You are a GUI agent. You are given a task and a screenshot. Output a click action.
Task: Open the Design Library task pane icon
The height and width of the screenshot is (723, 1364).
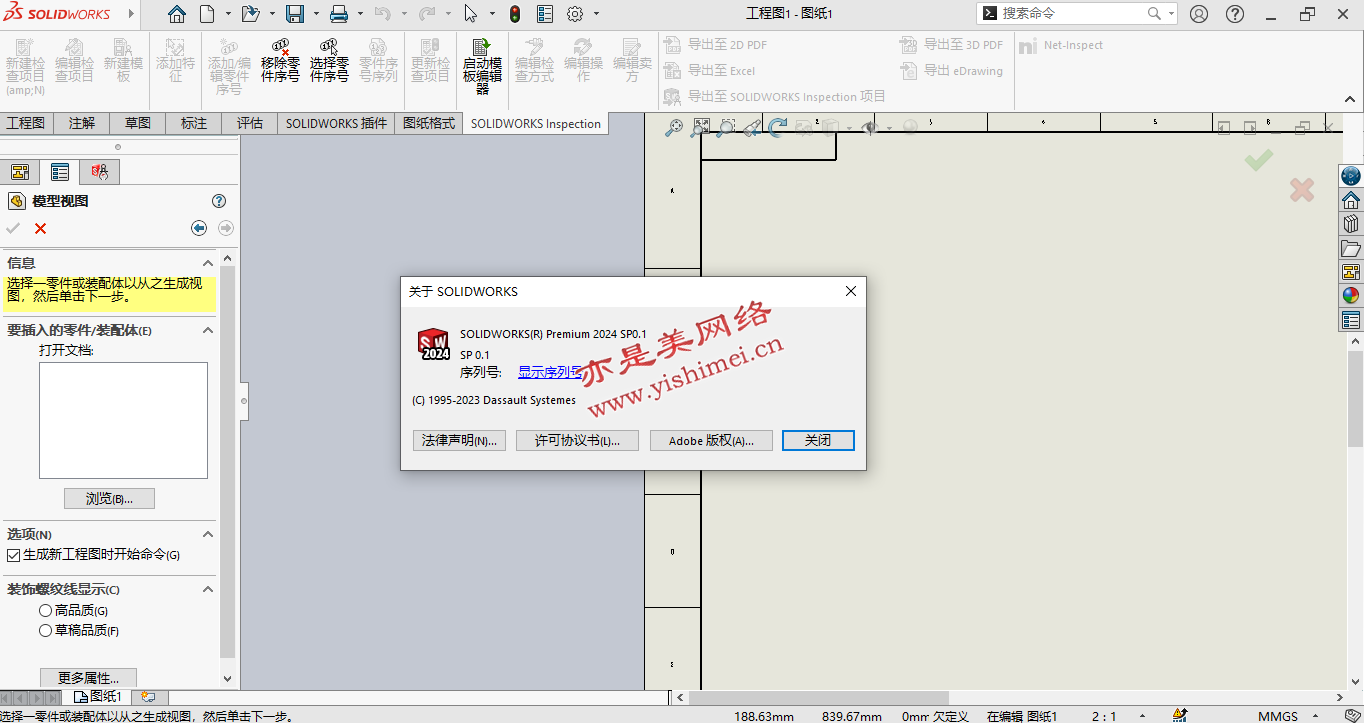point(1351,224)
